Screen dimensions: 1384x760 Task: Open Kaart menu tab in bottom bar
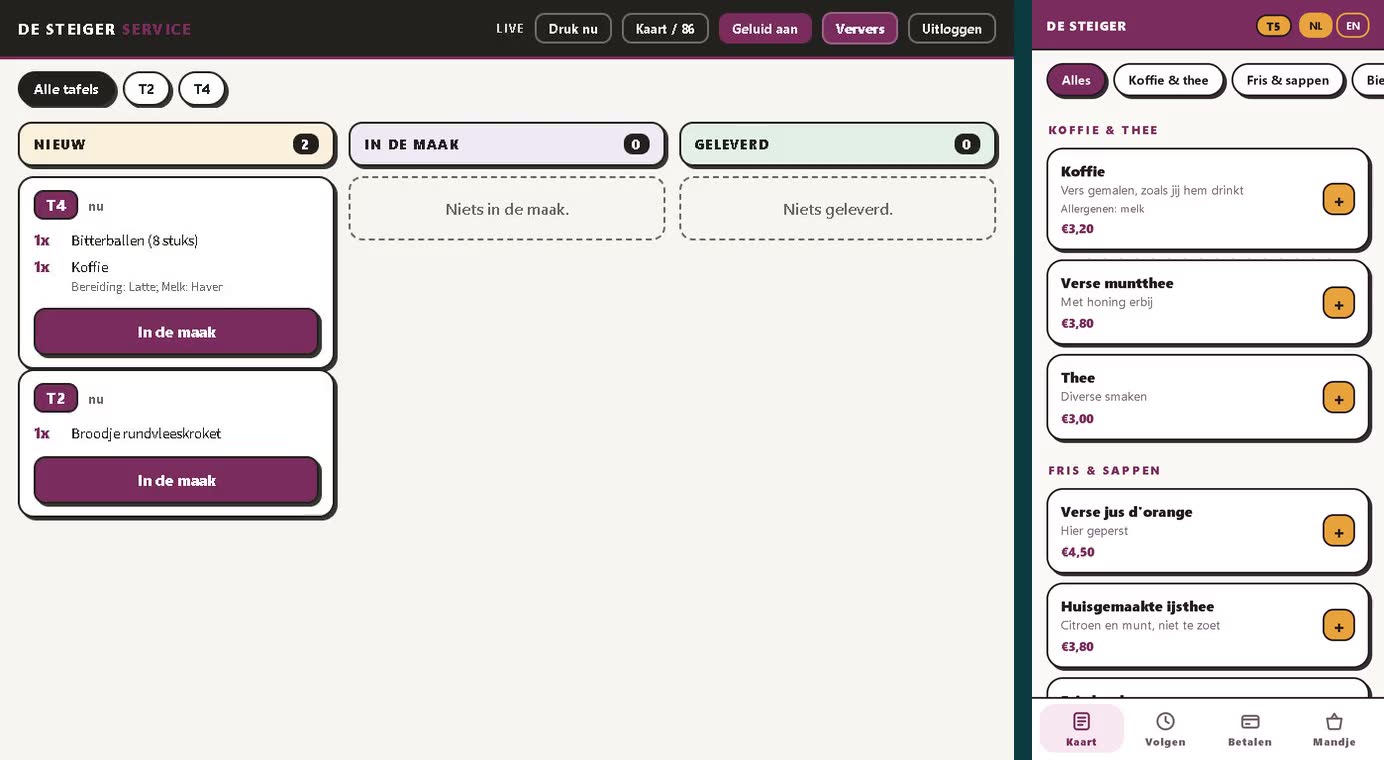click(x=1081, y=729)
